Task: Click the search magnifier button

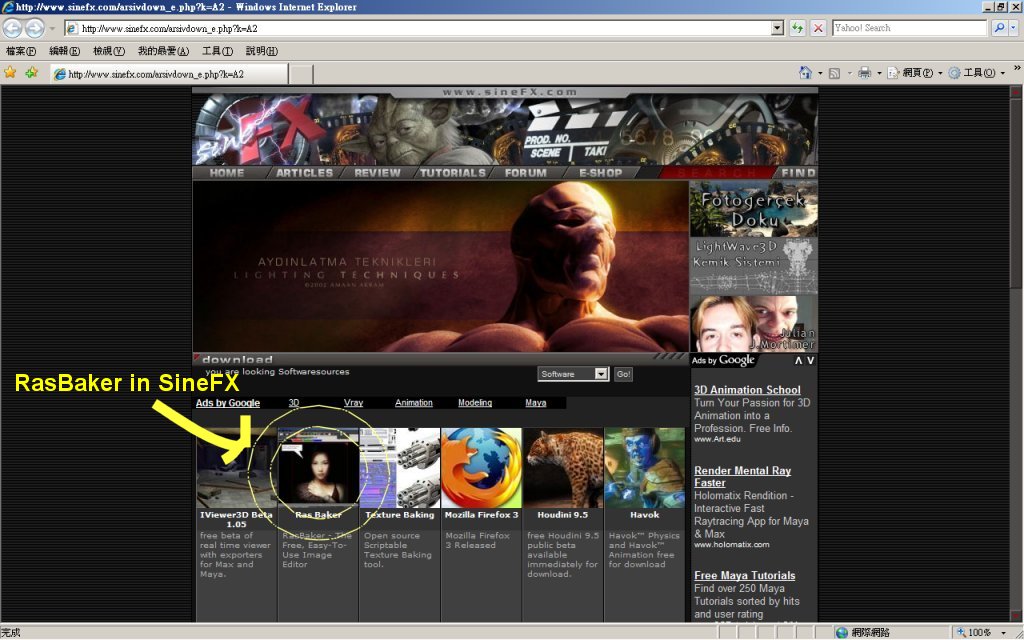Action: (999, 28)
